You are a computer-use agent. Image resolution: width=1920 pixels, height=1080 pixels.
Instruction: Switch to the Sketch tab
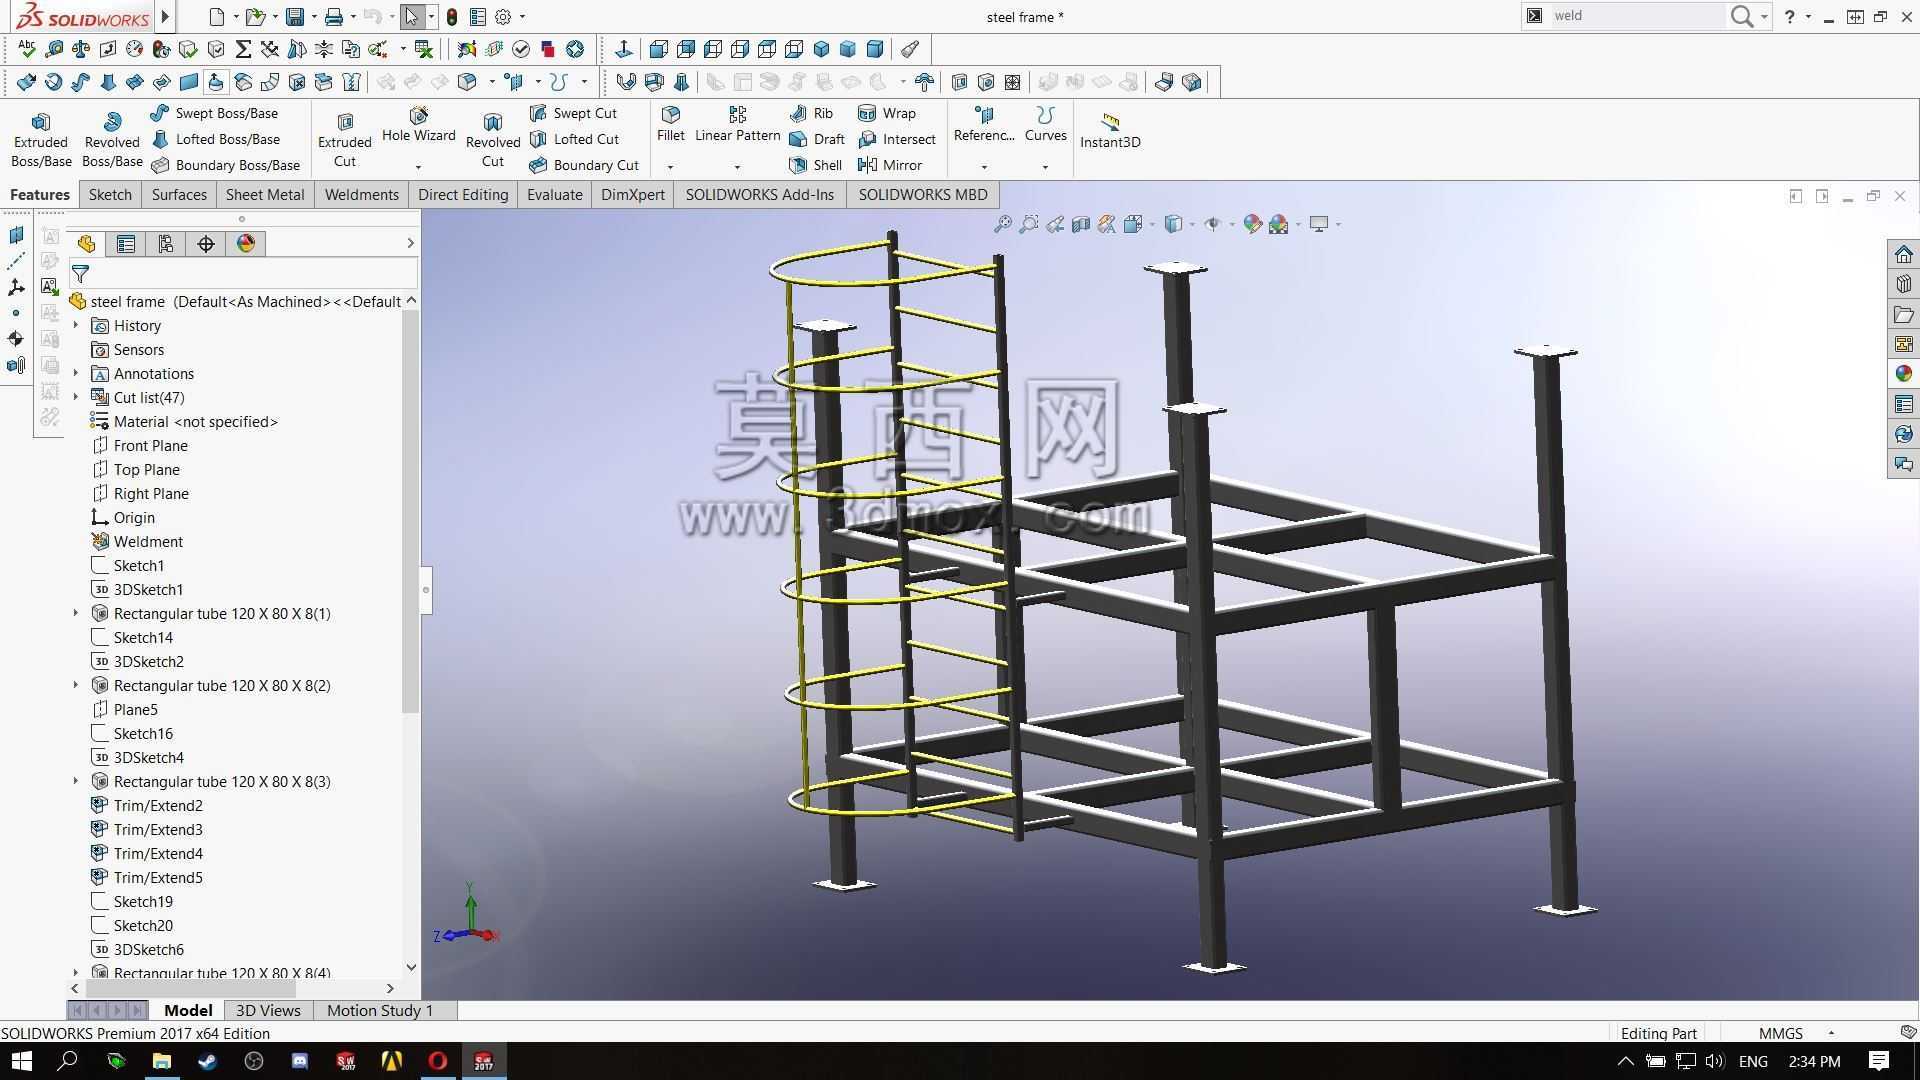pyautogui.click(x=110, y=194)
